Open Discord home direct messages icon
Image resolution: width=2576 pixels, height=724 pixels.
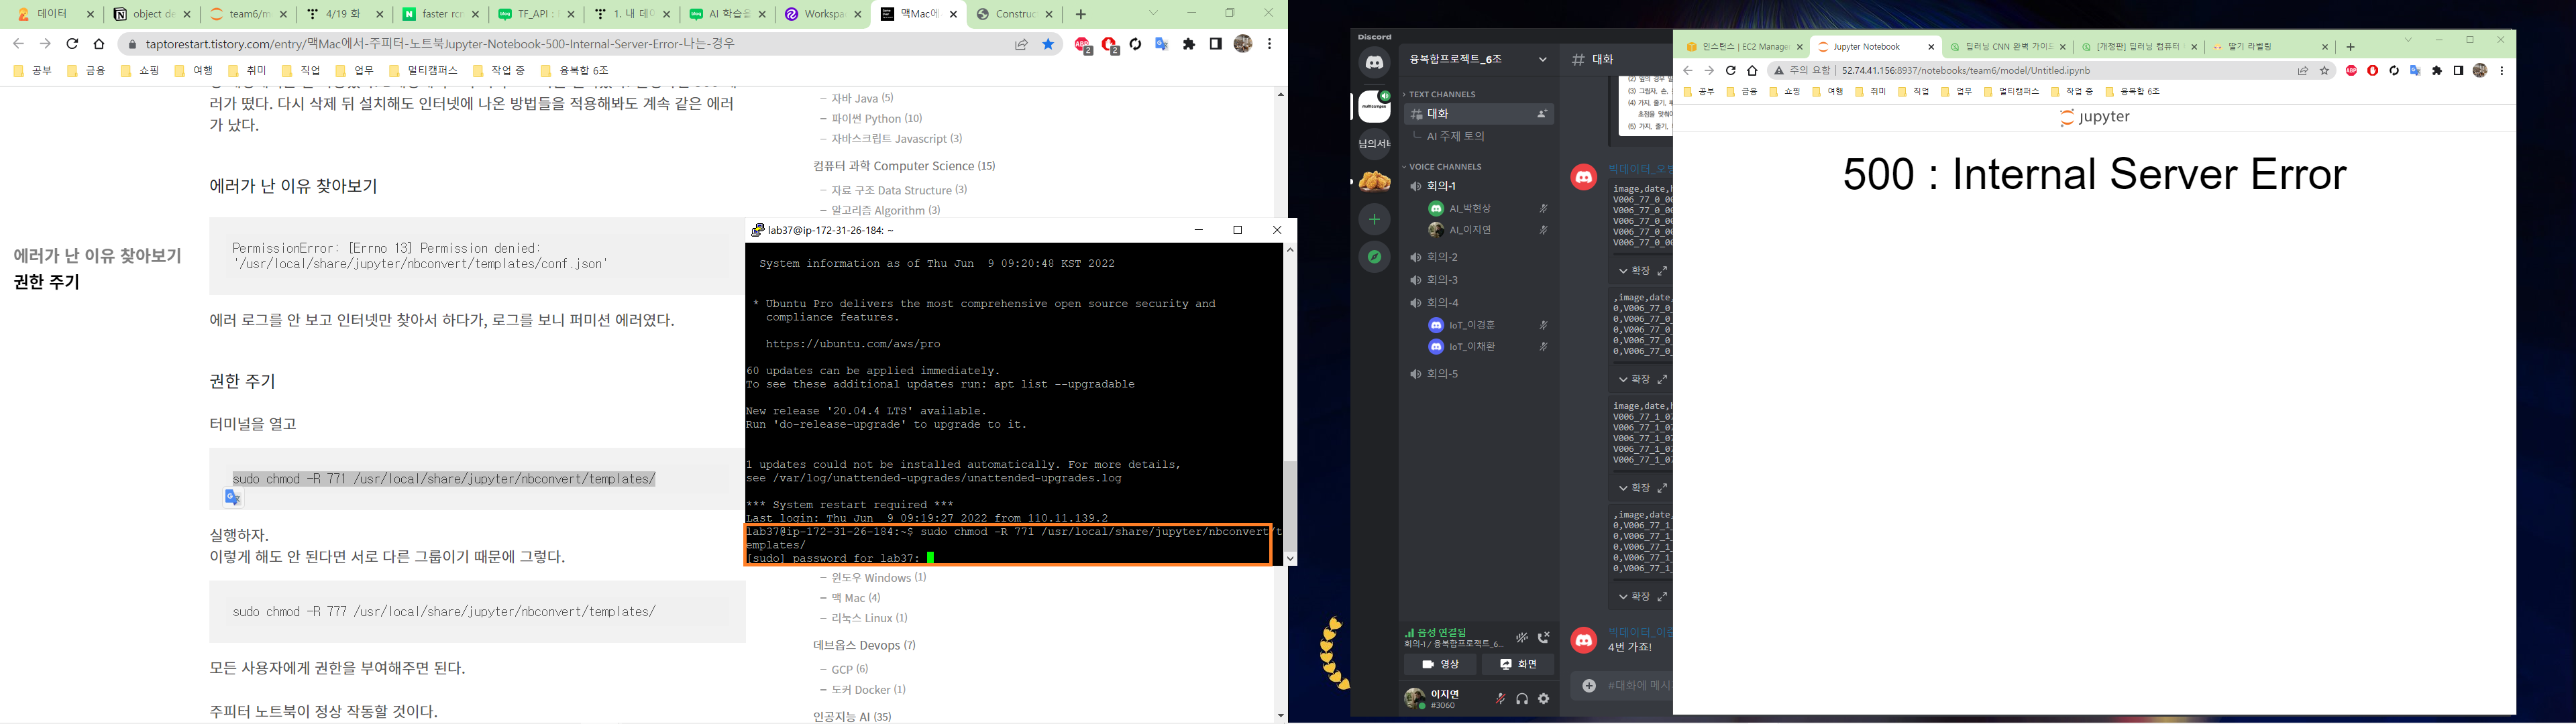click(1374, 62)
